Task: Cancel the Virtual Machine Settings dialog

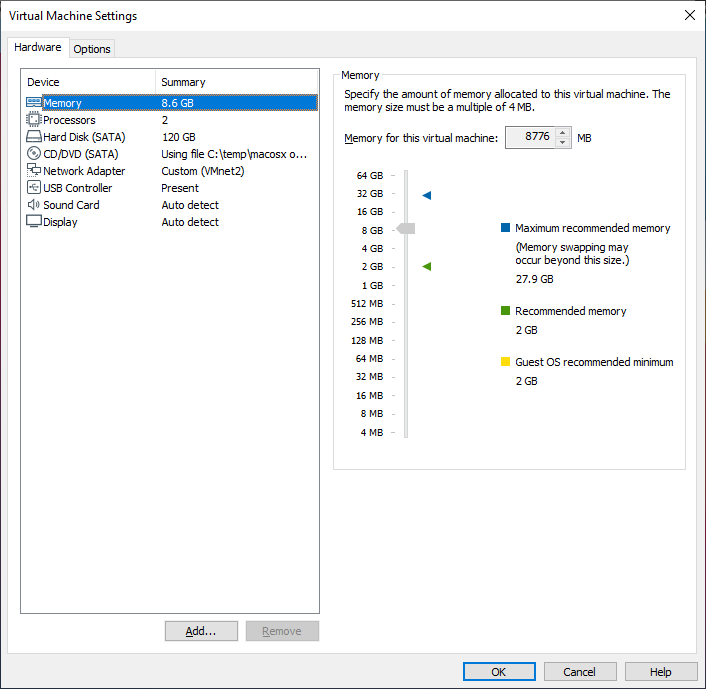Action: 580,672
